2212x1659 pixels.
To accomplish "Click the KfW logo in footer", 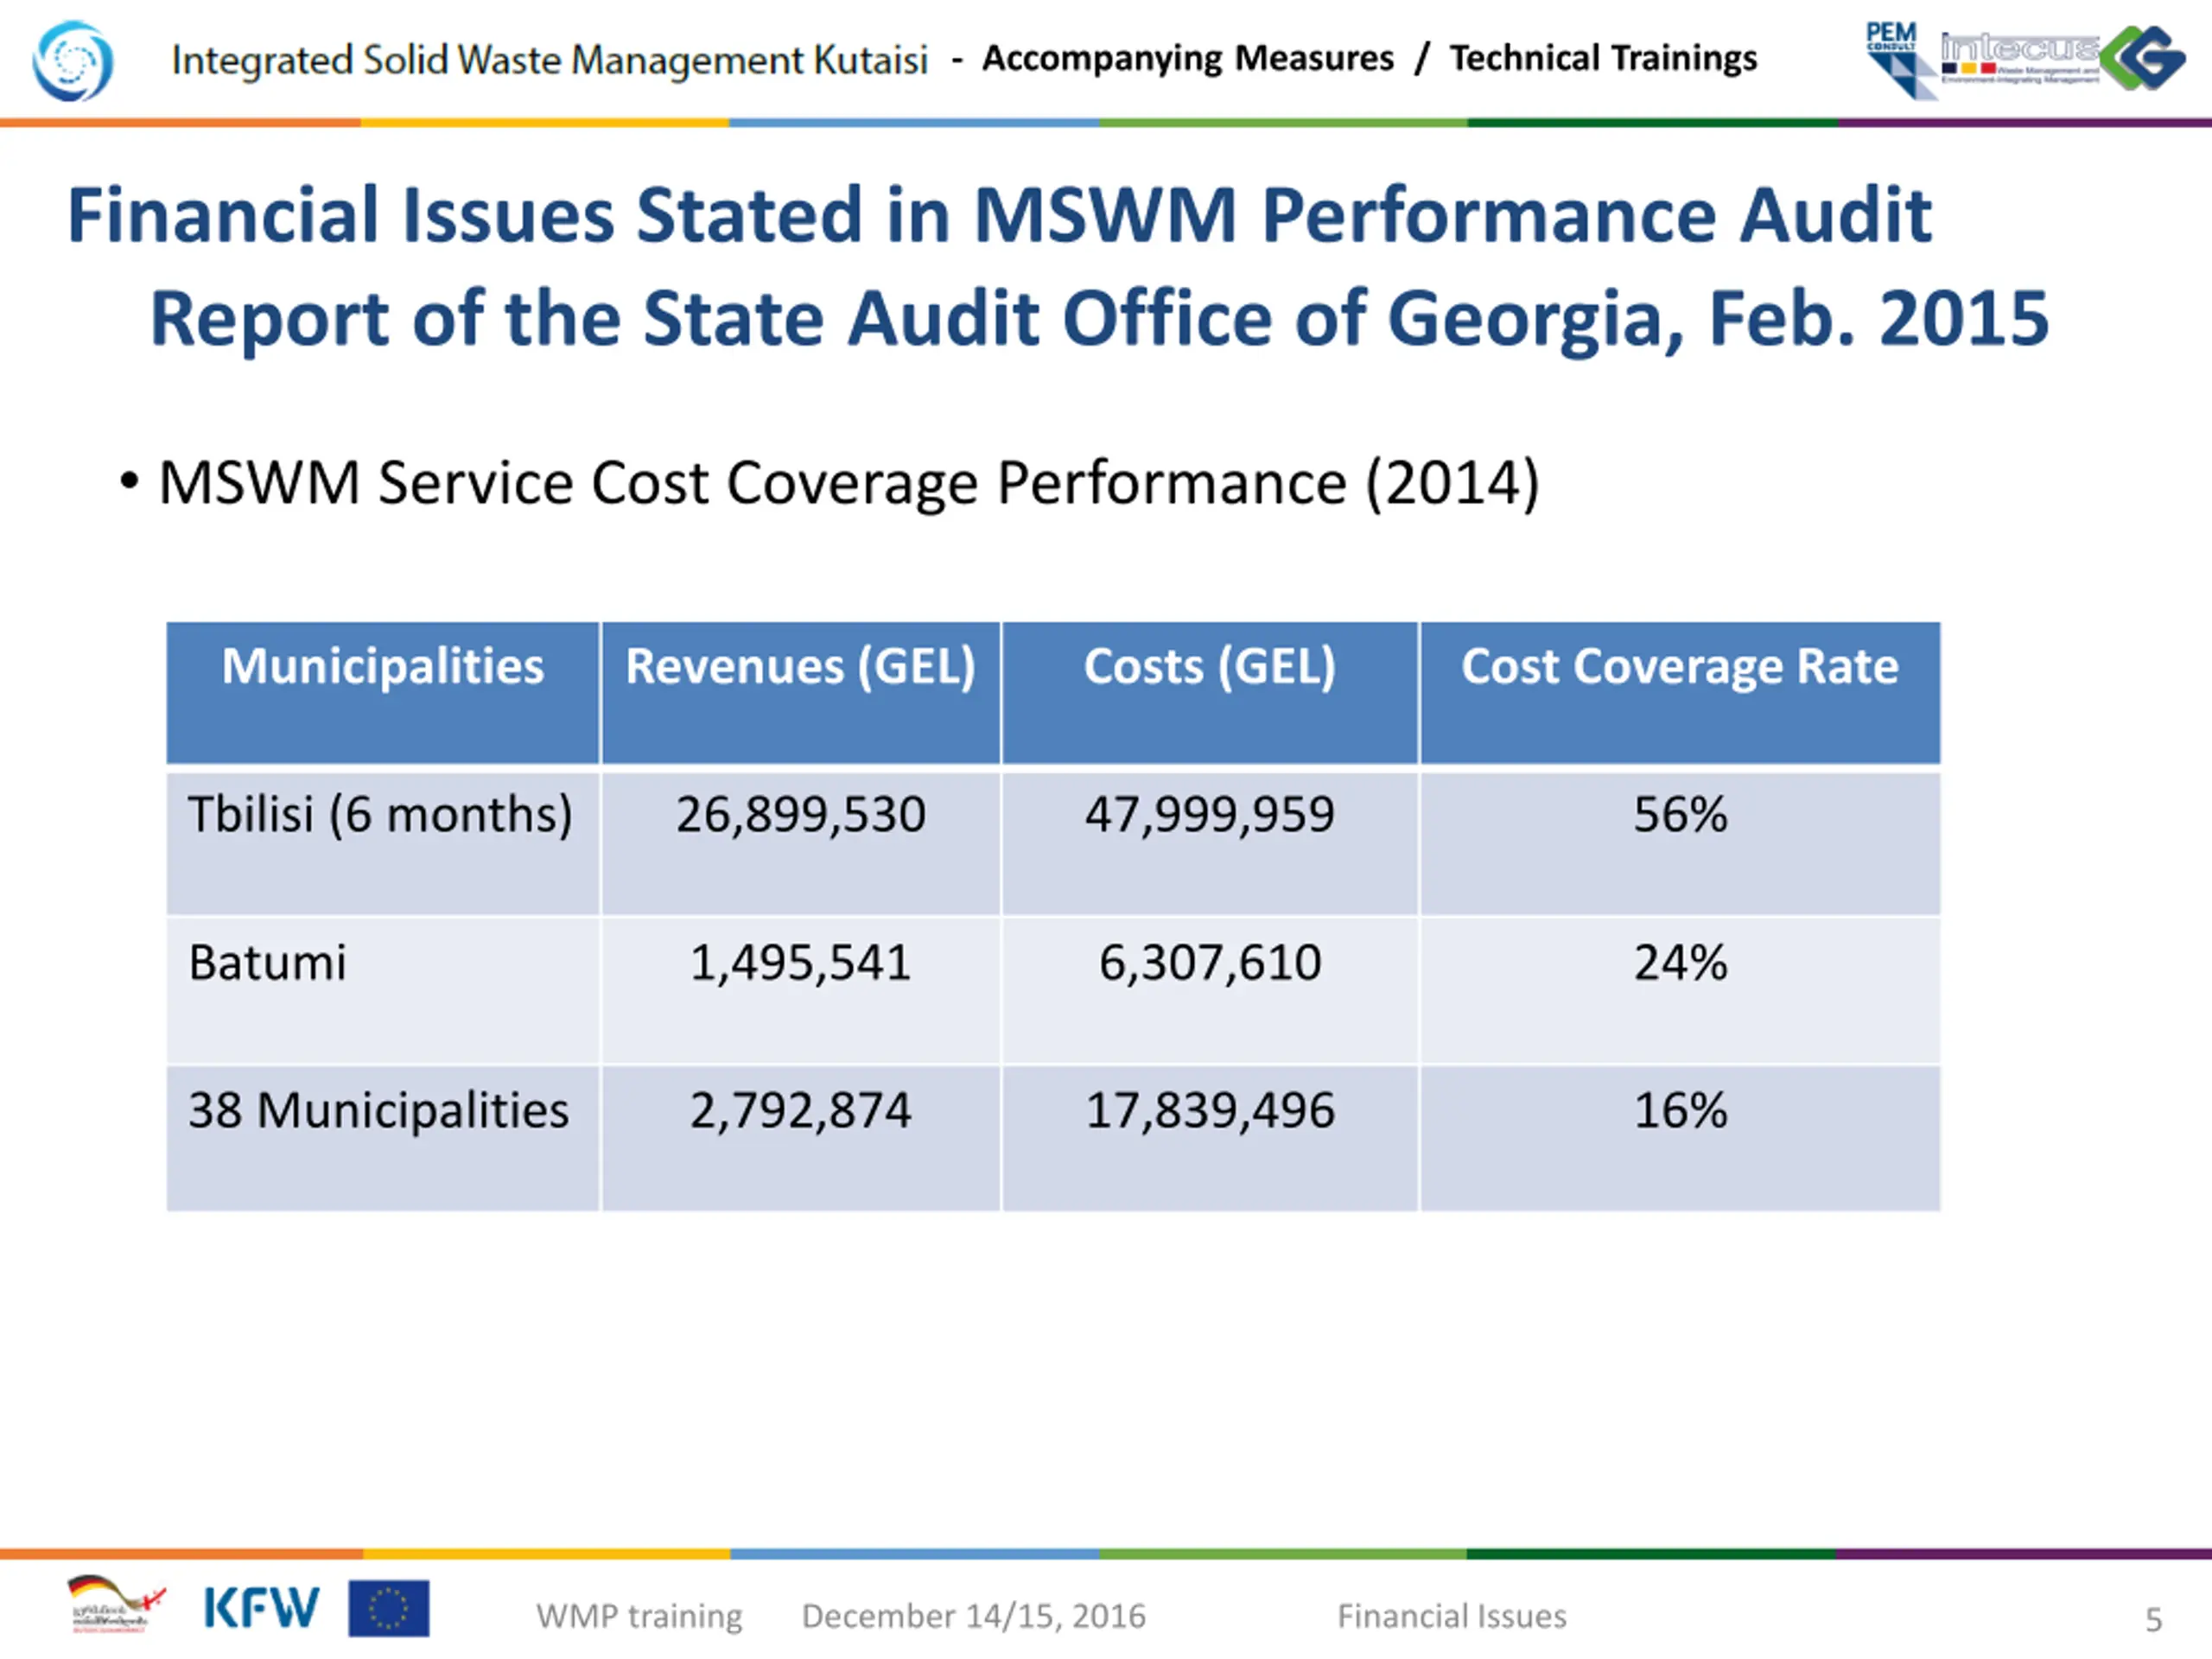I will point(261,1608).
